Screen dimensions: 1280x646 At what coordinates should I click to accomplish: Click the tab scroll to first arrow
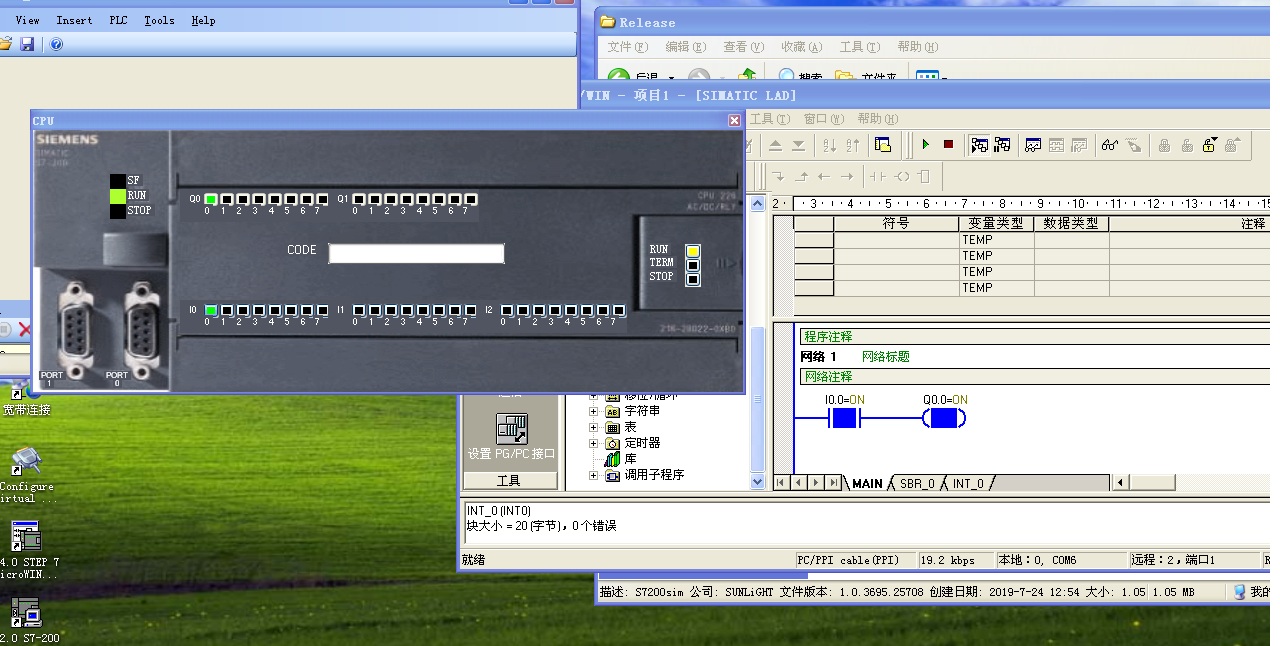point(781,483)
